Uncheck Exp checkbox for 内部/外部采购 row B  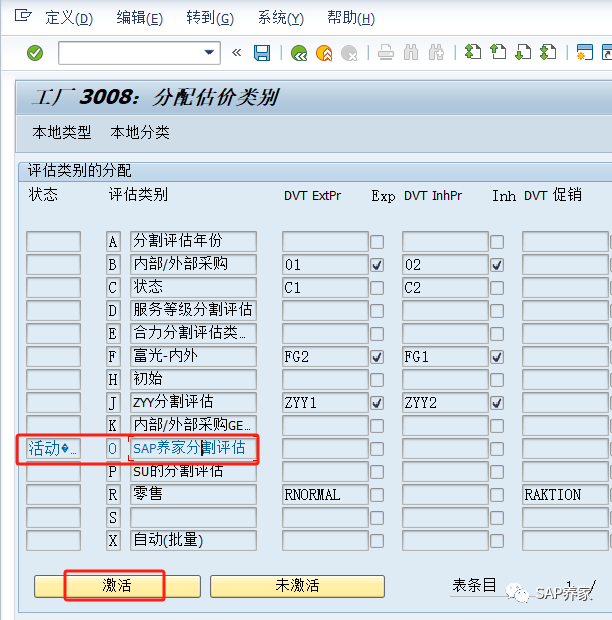point(377,265)
